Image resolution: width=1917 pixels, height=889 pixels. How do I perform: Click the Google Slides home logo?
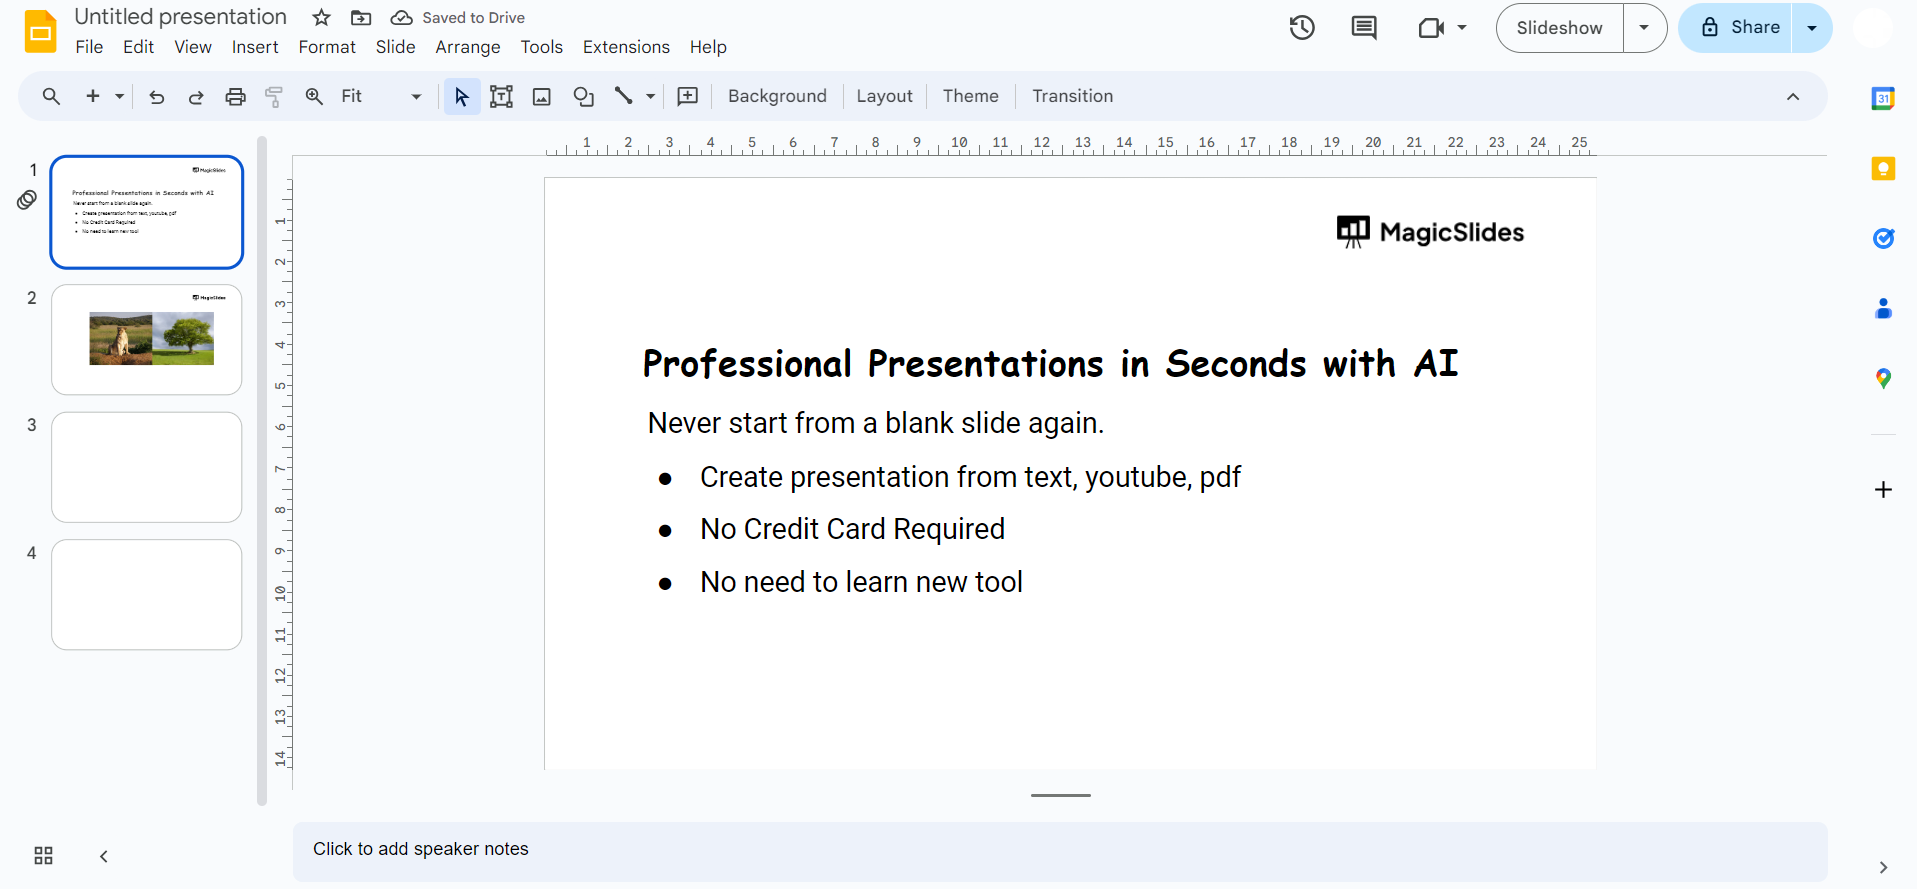(x=41, y=31)
